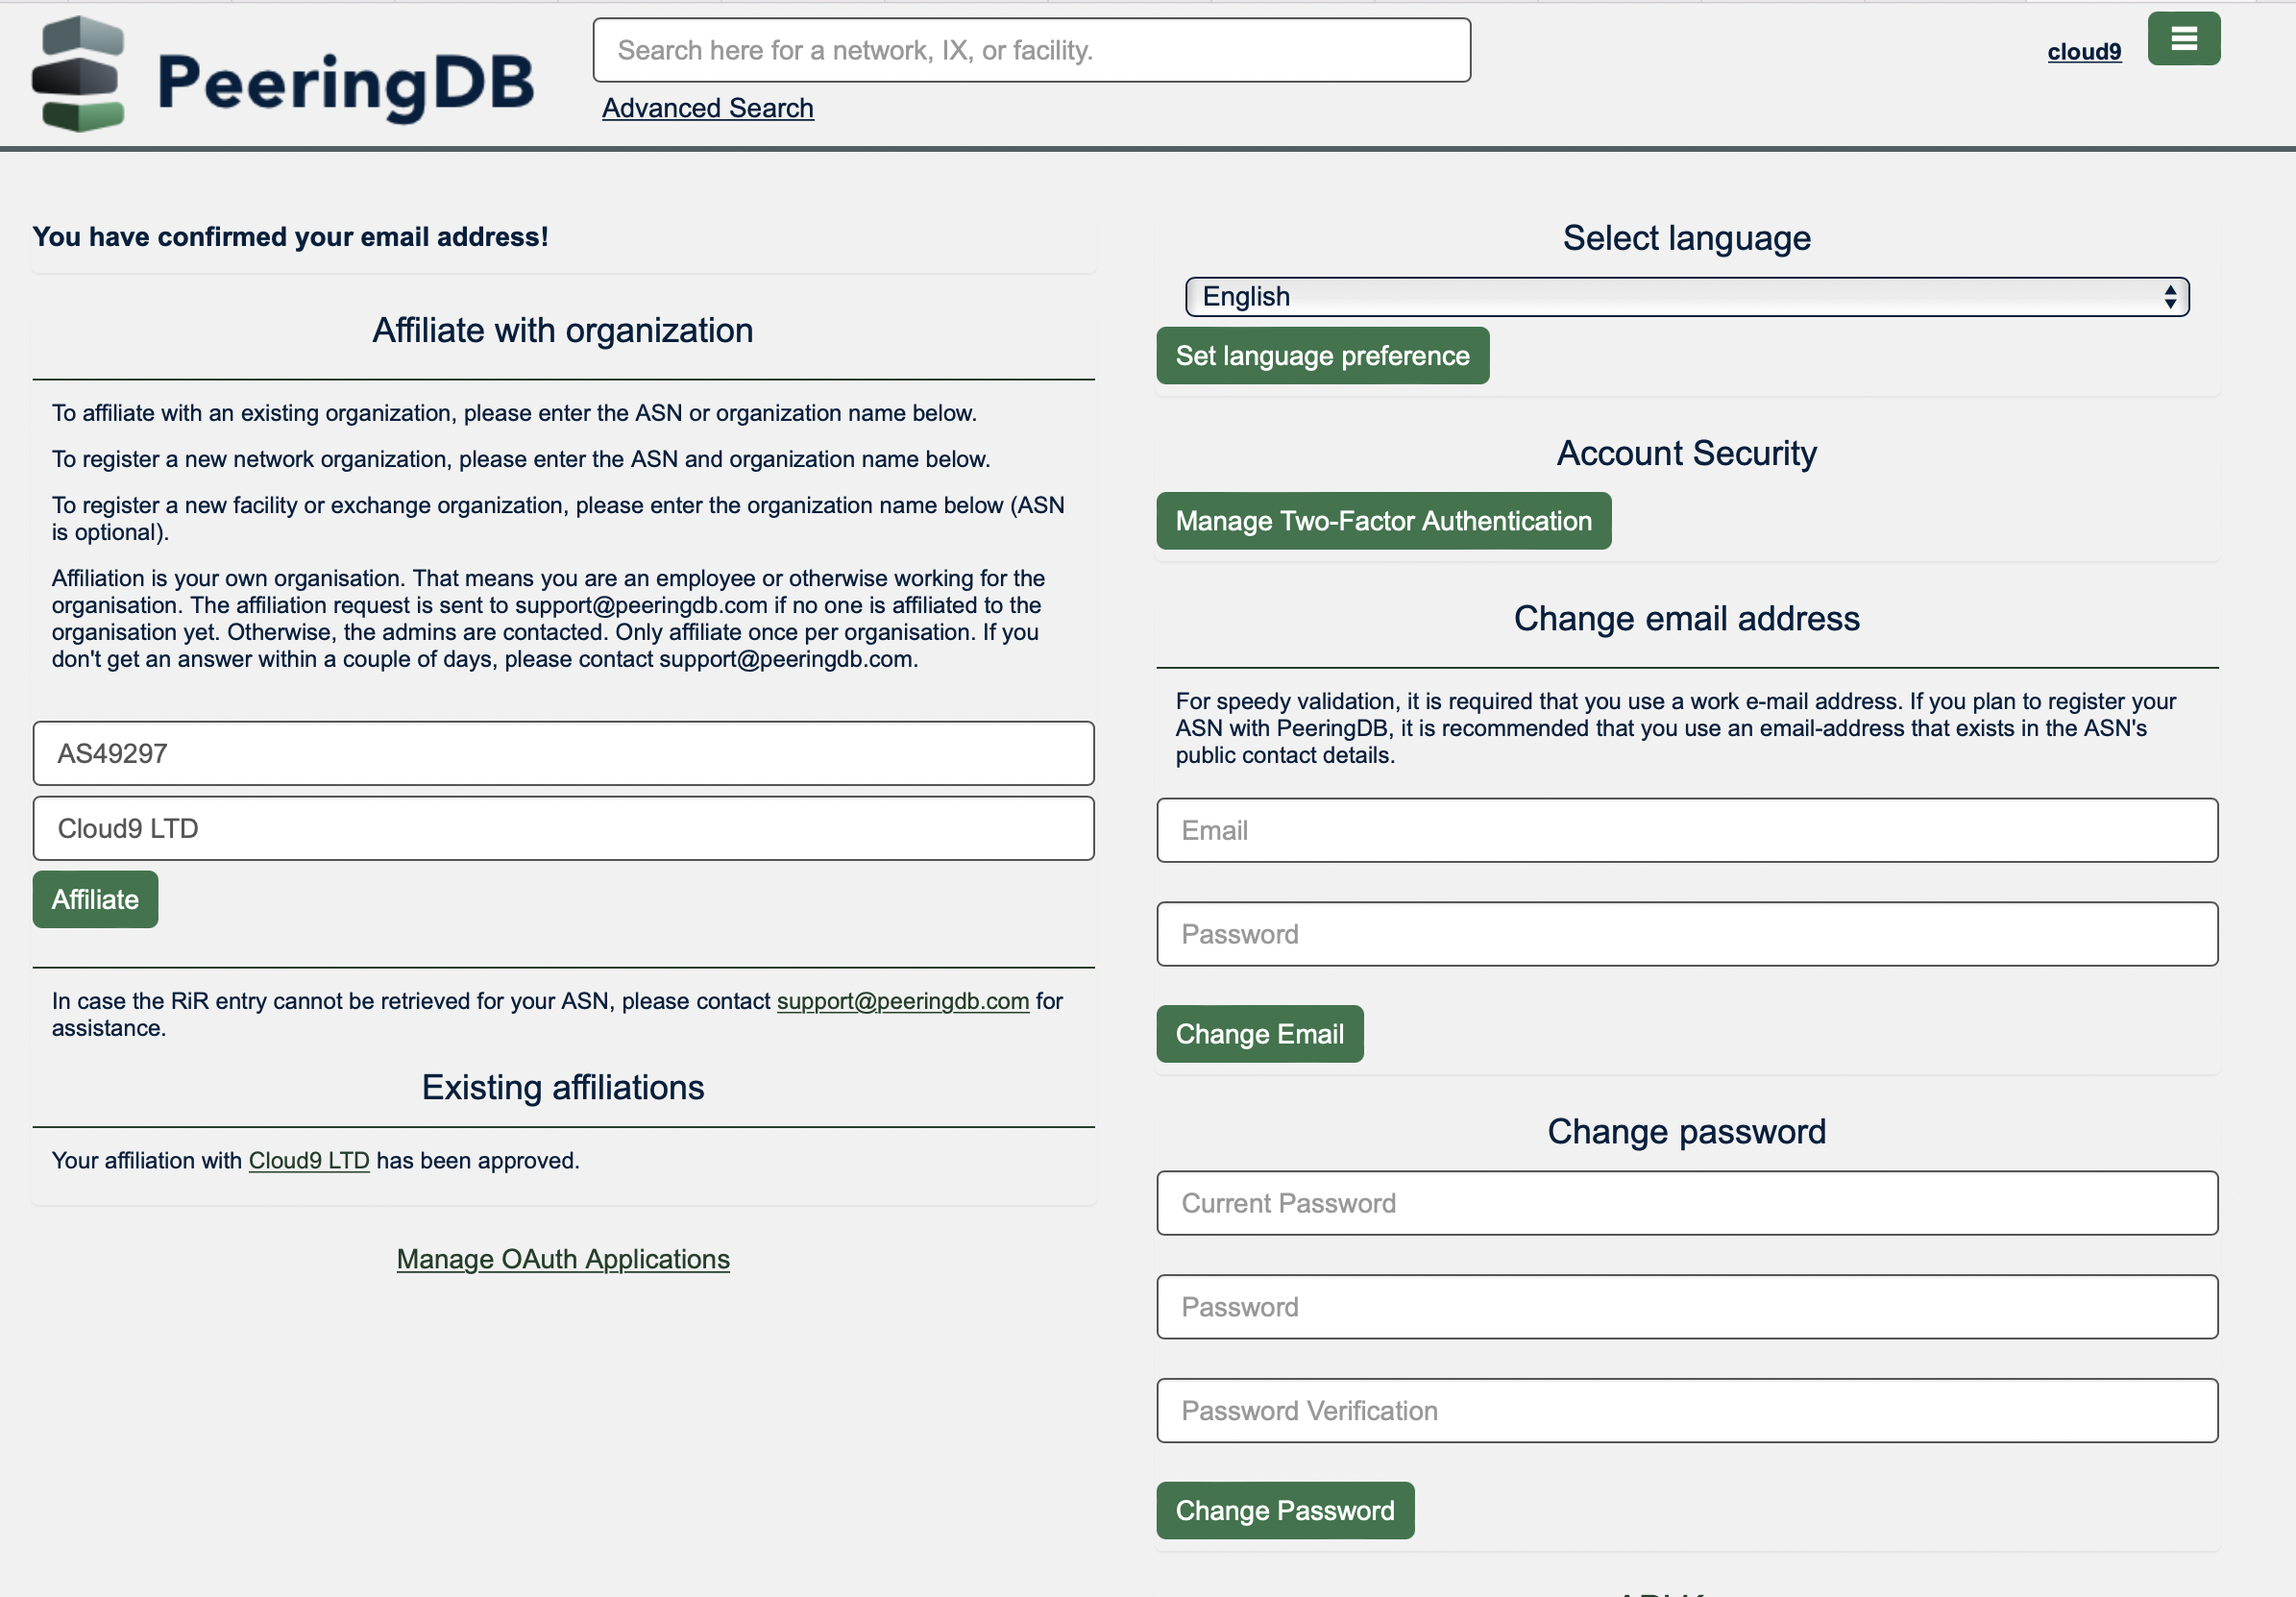Open the cloud9 user account link
Viewport: 2296px width, 1597px height.
2083,52
